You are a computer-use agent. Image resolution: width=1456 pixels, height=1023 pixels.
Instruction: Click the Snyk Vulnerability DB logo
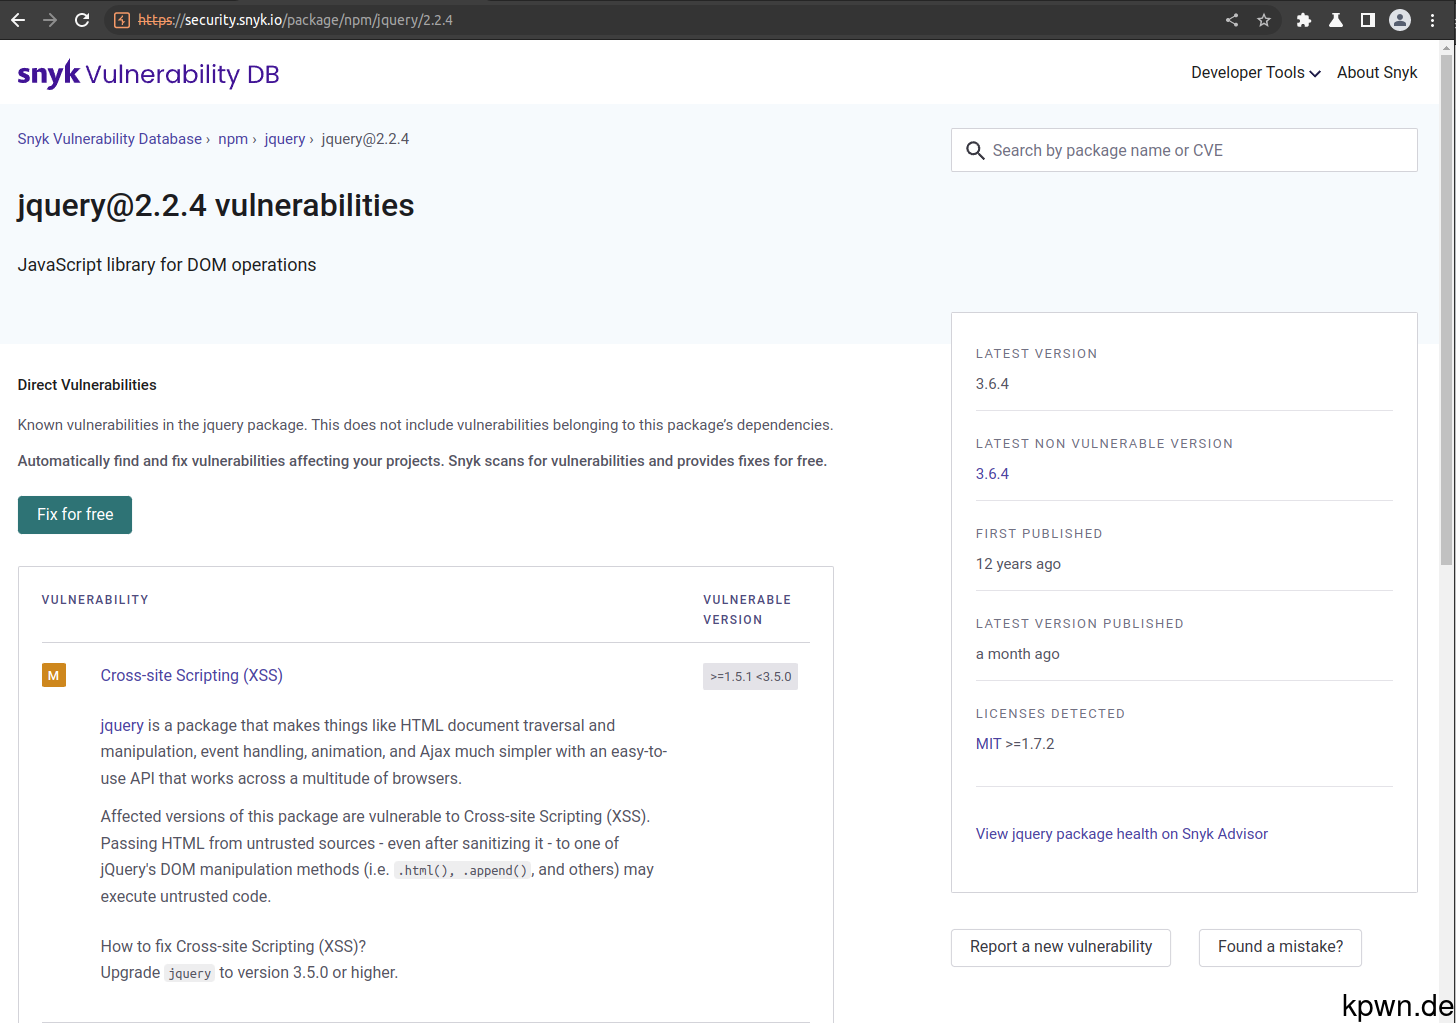(147, 72)
